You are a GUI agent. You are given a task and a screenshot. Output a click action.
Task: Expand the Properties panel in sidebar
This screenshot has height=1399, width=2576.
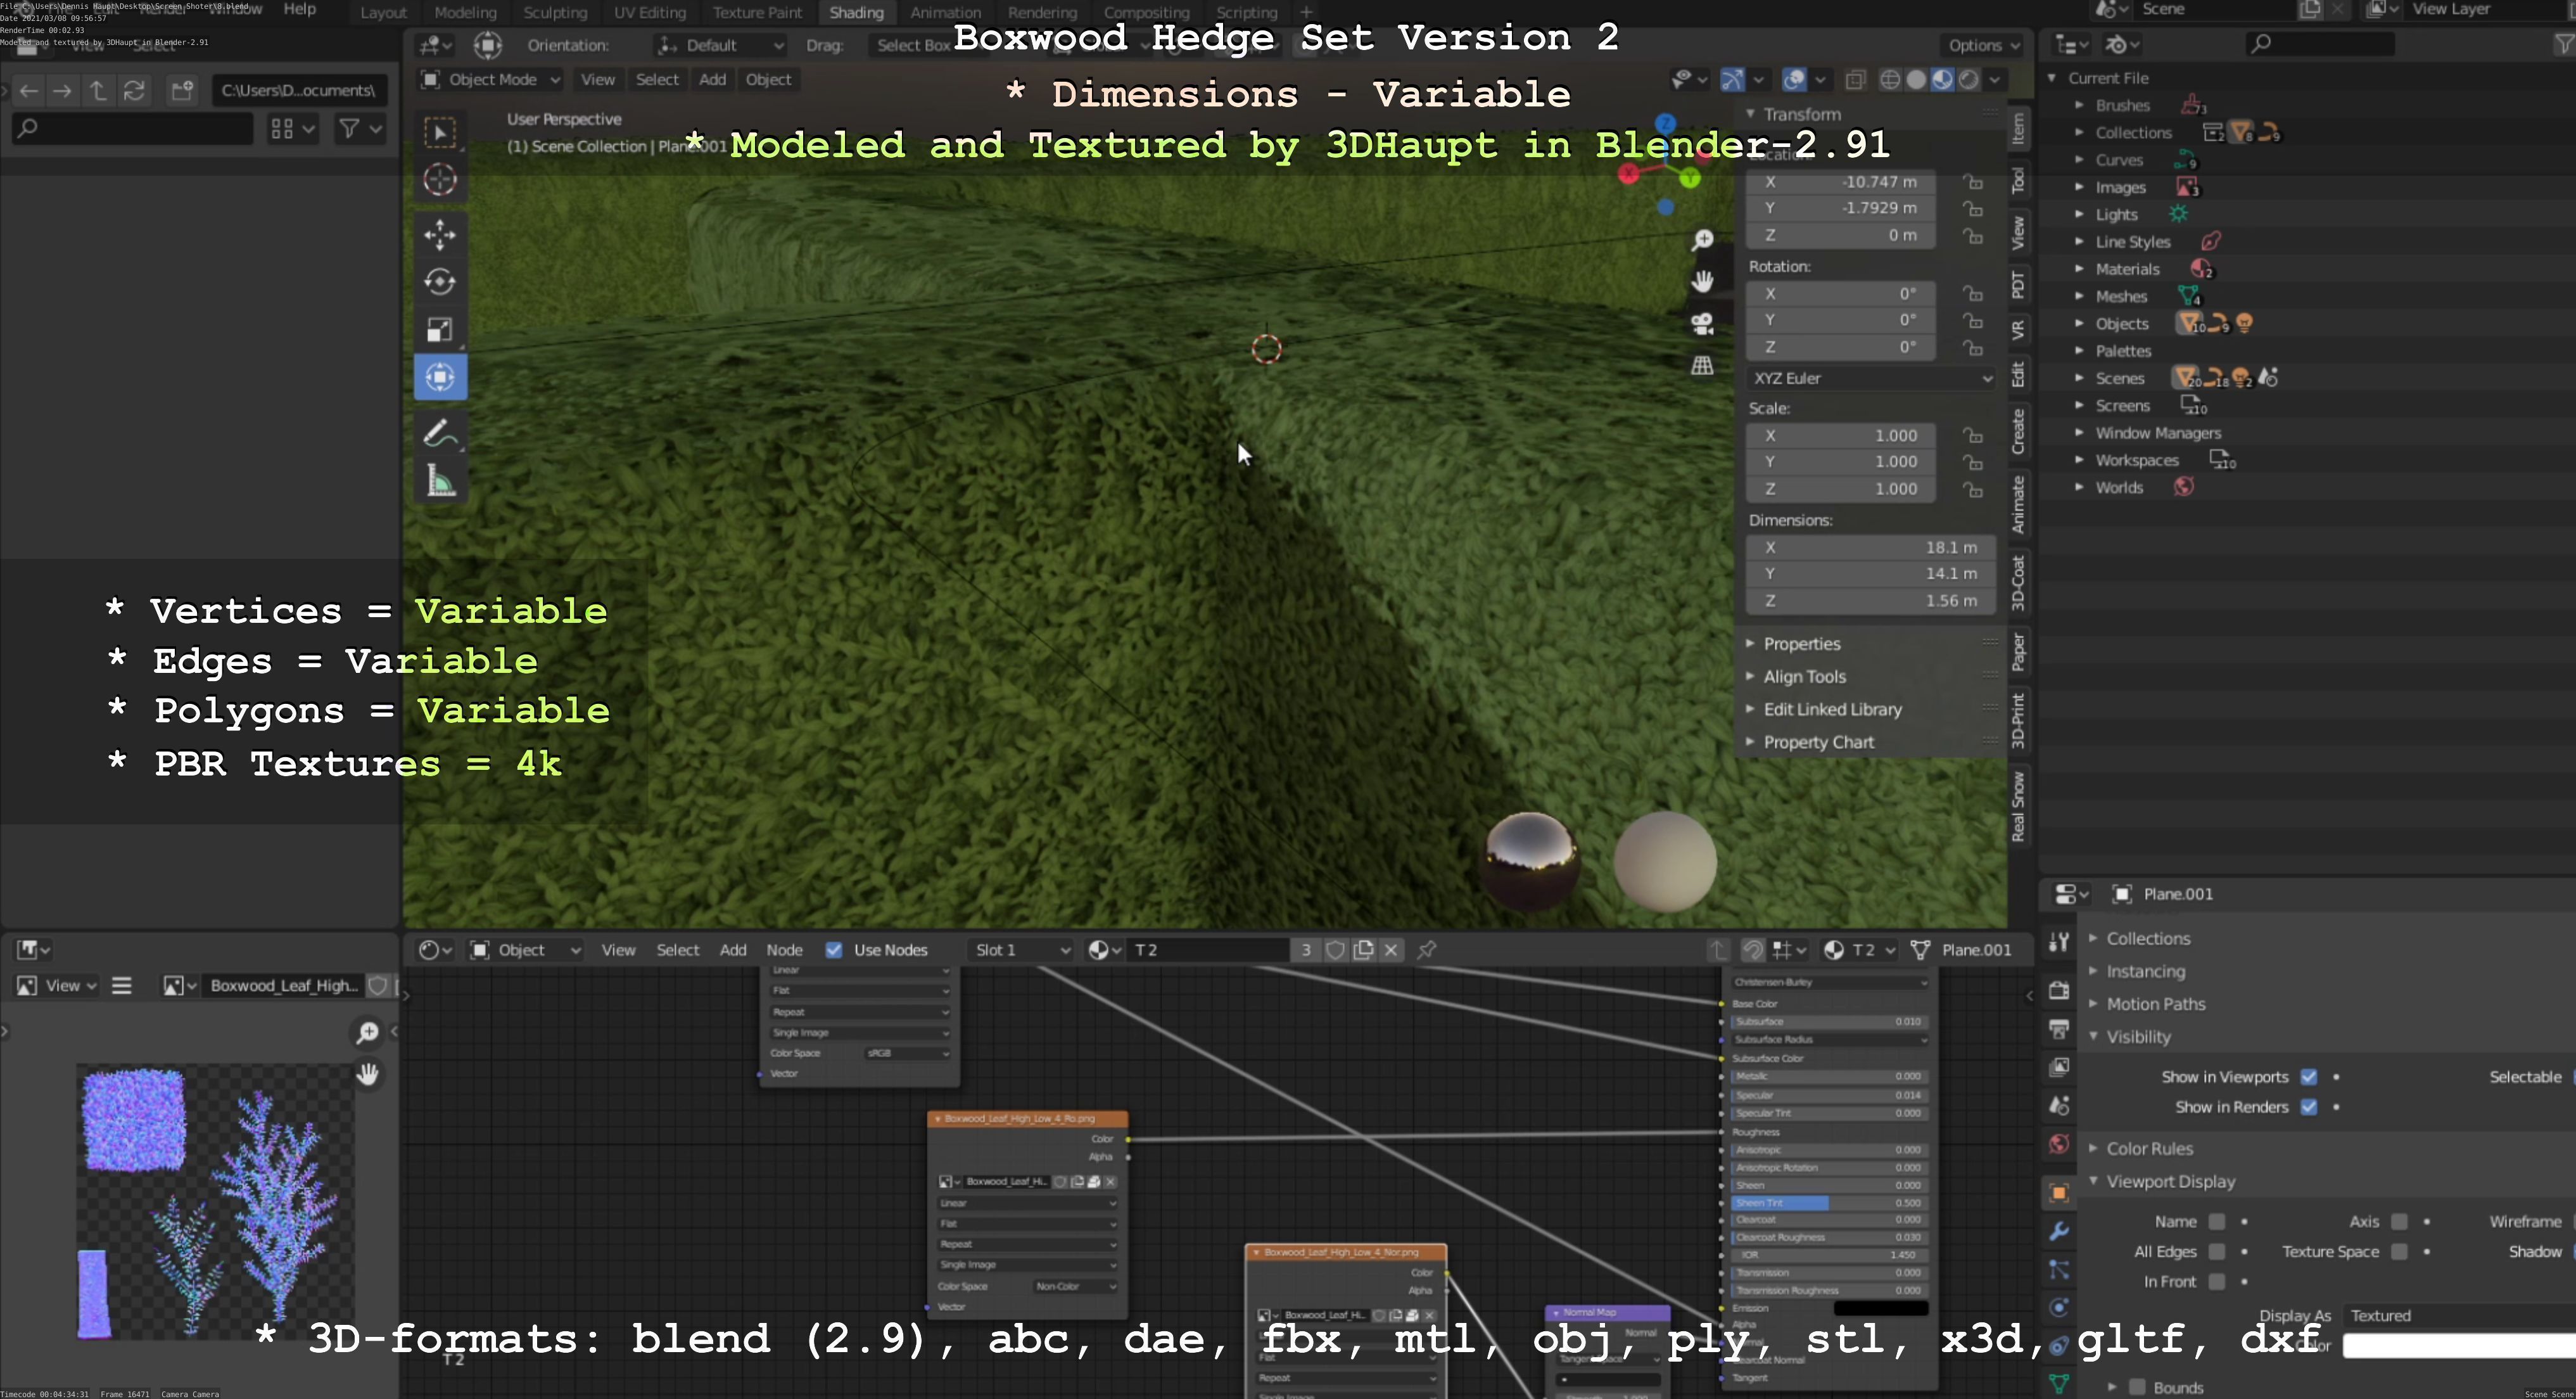[1802, 644]
